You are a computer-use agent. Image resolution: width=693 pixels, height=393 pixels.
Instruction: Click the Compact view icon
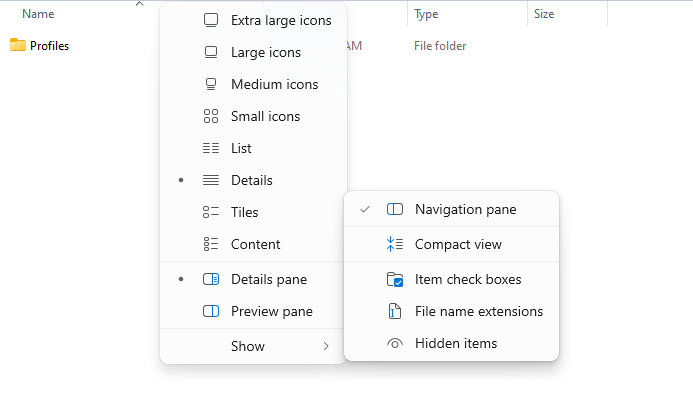pyautogui.click(x=395, y=244)
